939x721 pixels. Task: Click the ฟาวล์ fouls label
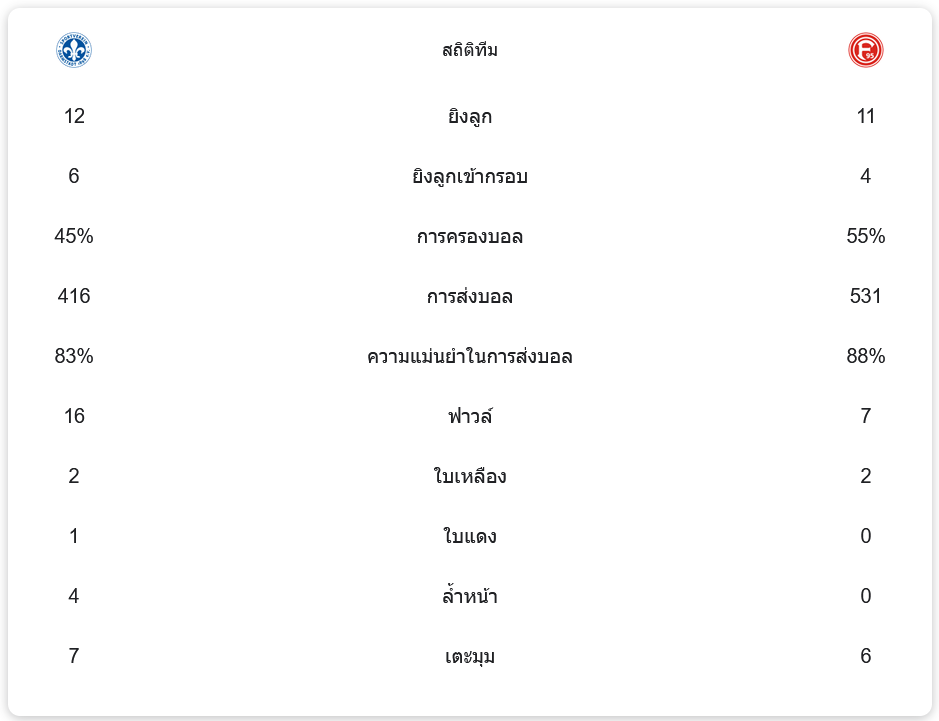[469, 417]
